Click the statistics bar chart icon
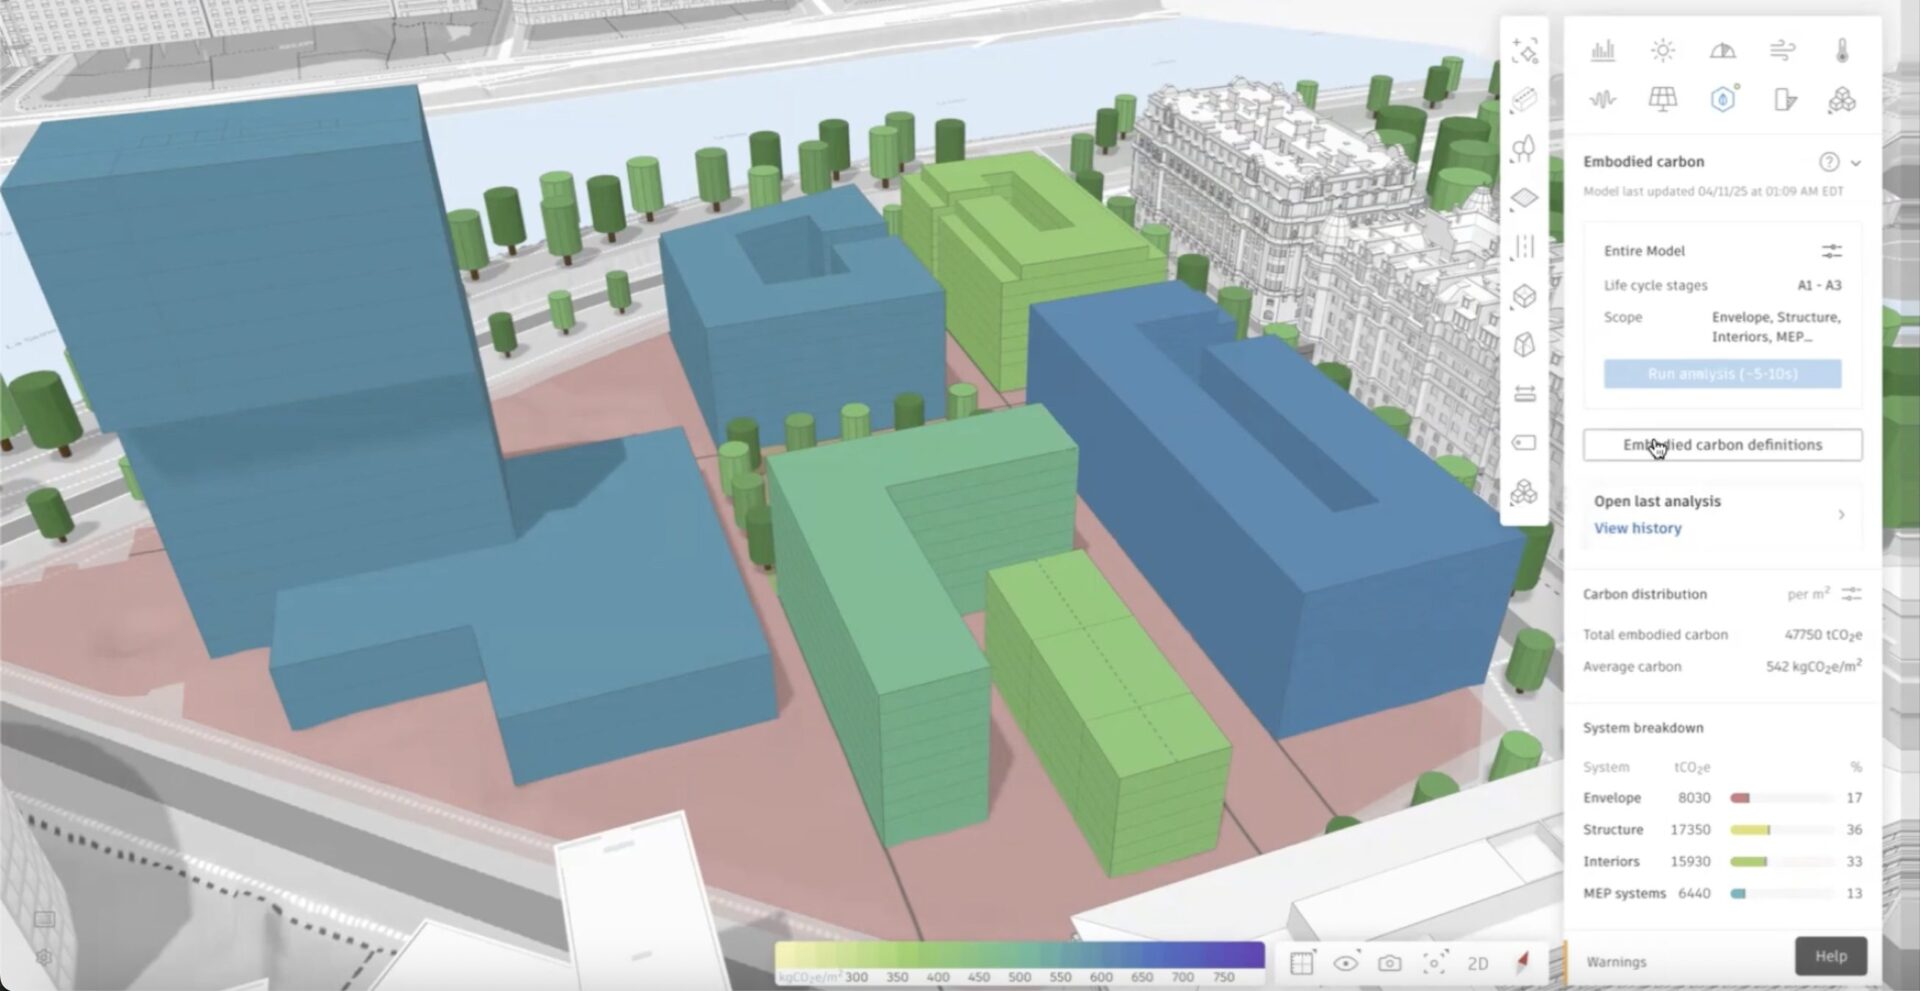 click(1604, 48)
